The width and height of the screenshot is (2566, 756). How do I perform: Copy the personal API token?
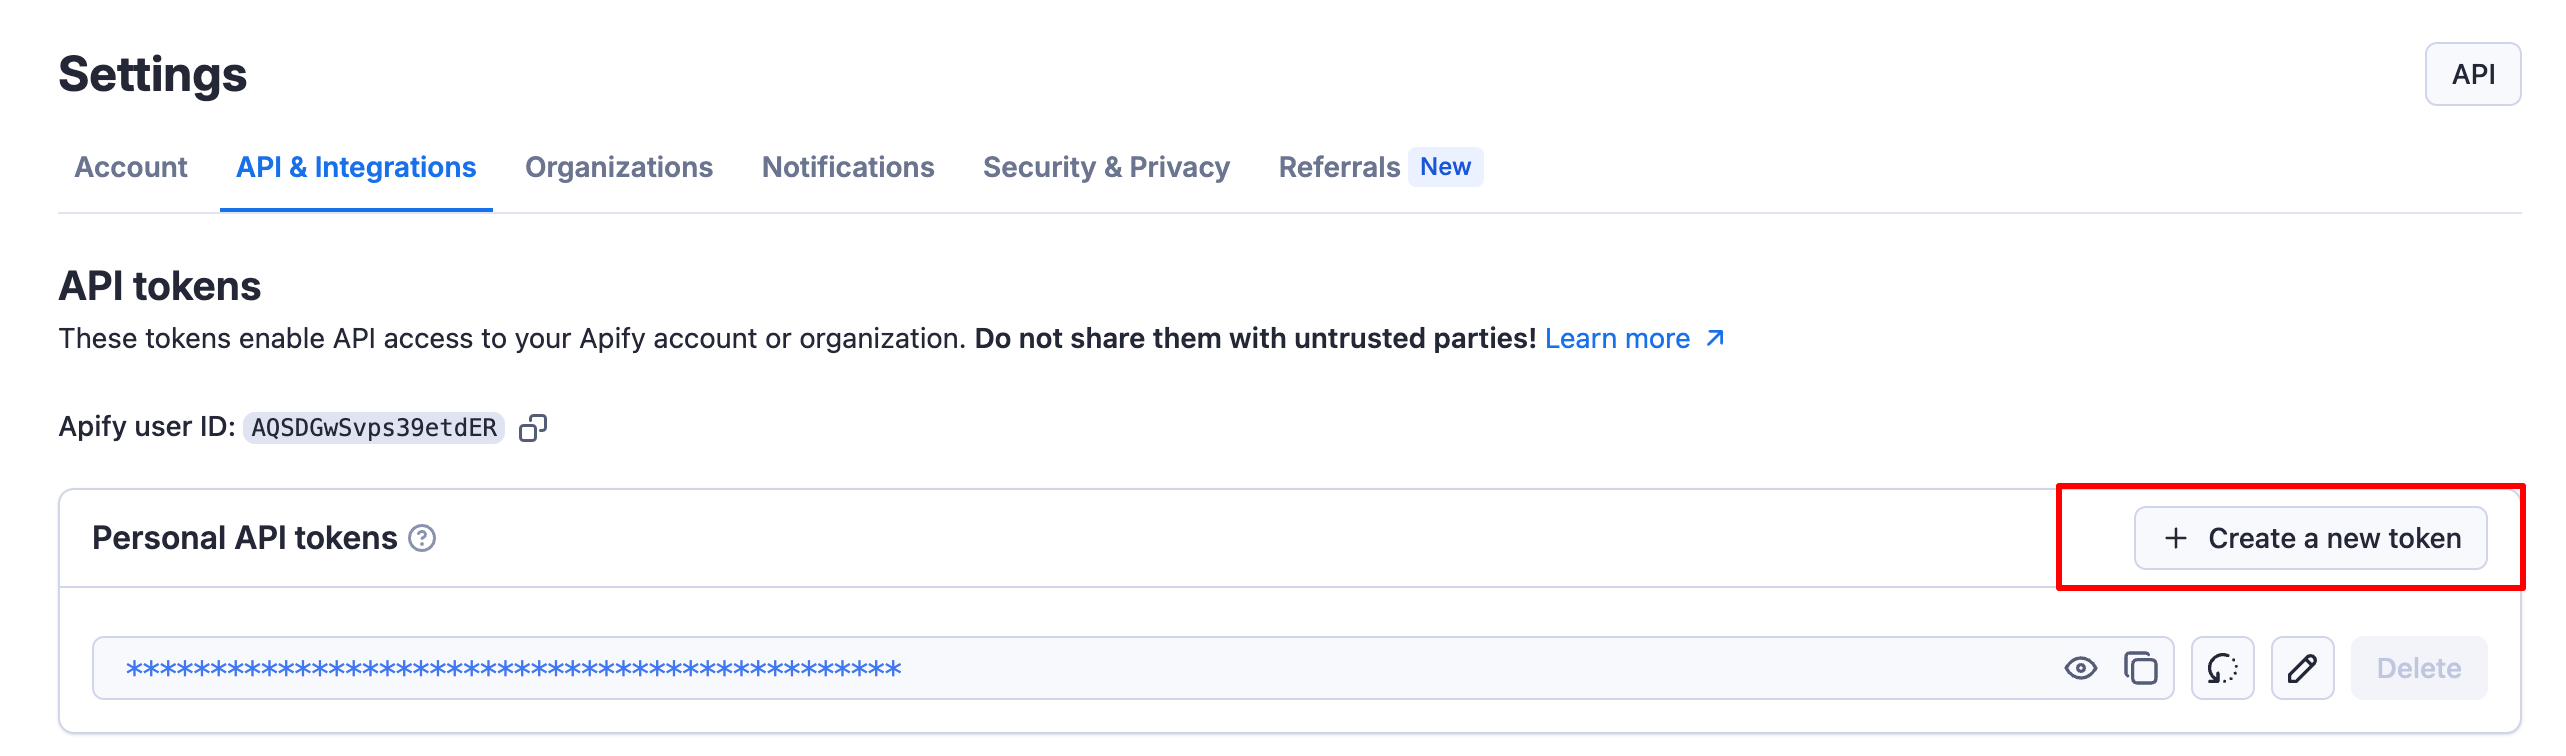point(2140,667)
